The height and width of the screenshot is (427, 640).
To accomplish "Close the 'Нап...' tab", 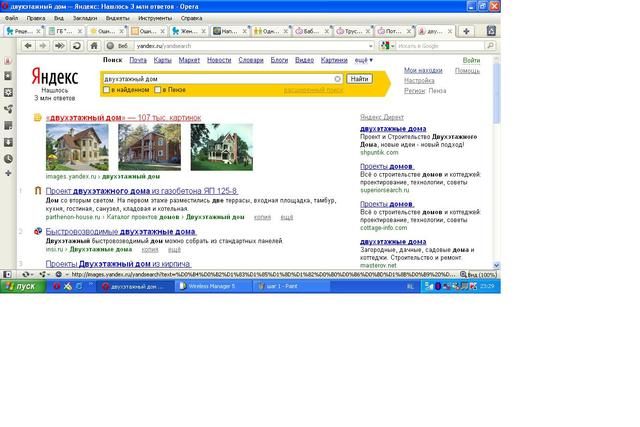I will click(244, 31).
